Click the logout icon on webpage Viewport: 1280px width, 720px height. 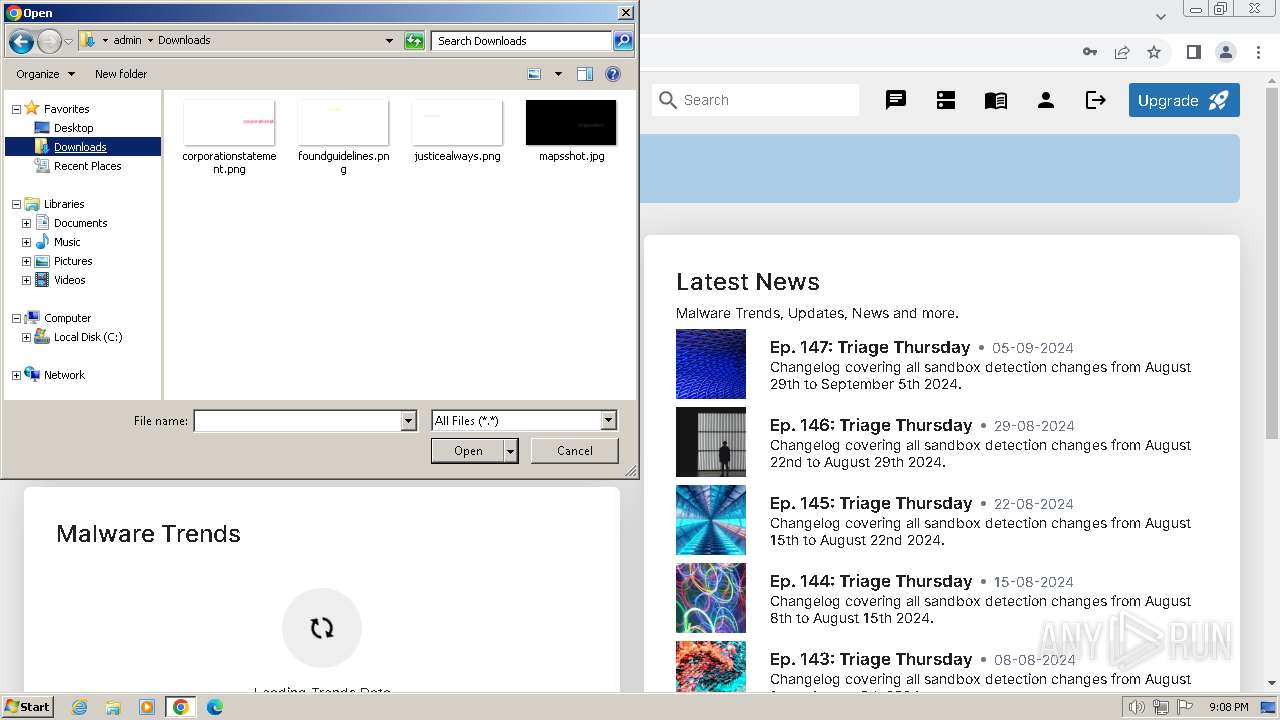1096,100
